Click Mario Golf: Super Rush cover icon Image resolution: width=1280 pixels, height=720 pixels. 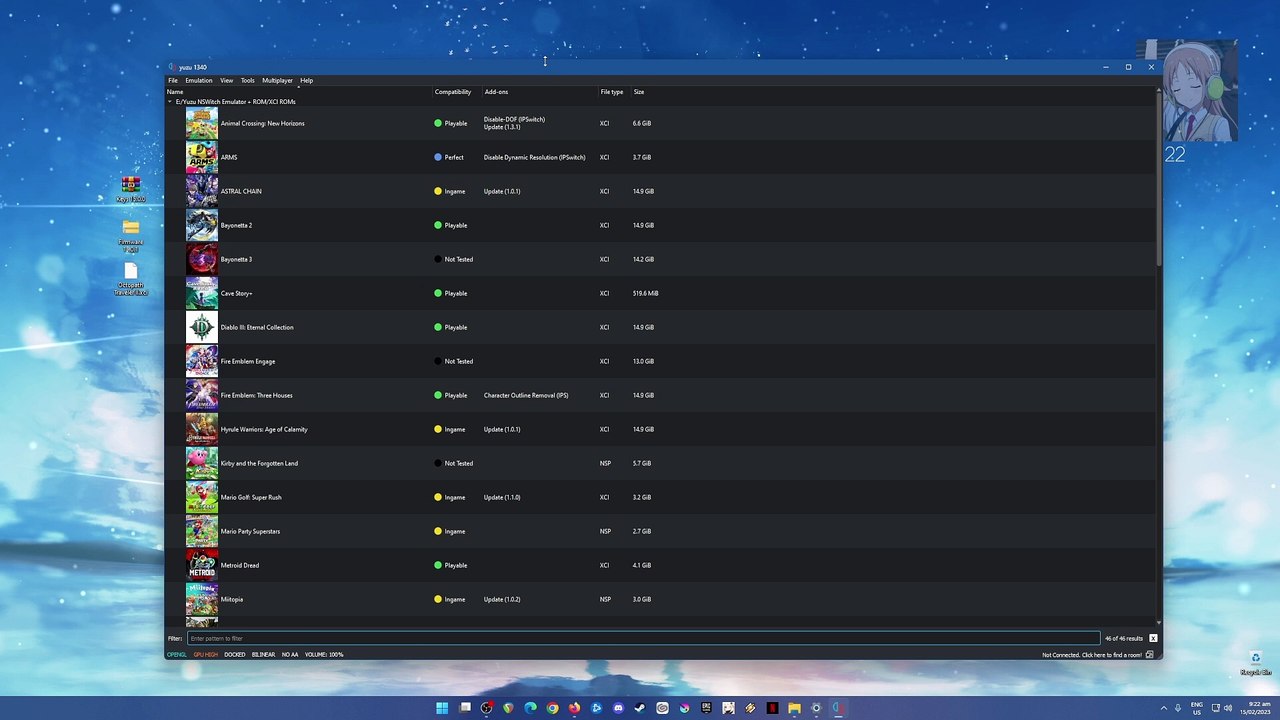pyautogui.click(x=201, y=497)
